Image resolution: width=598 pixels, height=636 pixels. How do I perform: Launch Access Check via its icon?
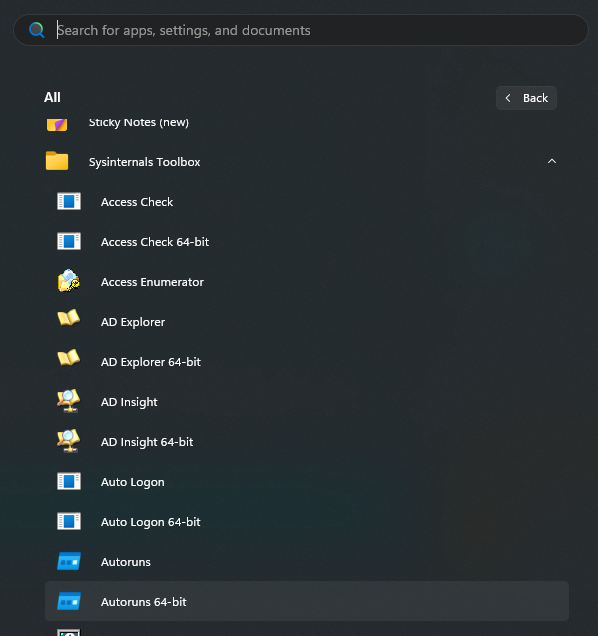(x=69, y=201)
